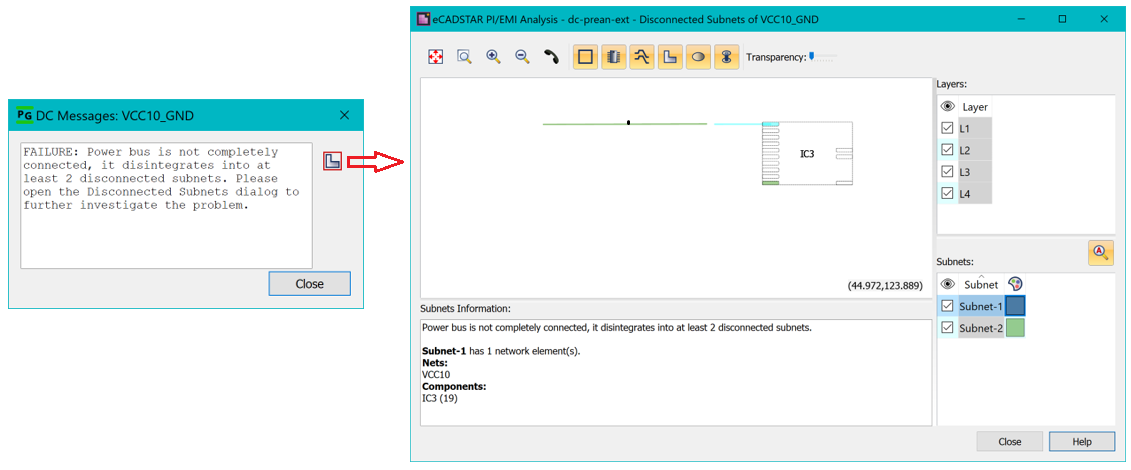Viewport: 1131px width, 470px height.
Task: Open the blue Subnet-1 color swatch
Action: tap(1015, 306)
